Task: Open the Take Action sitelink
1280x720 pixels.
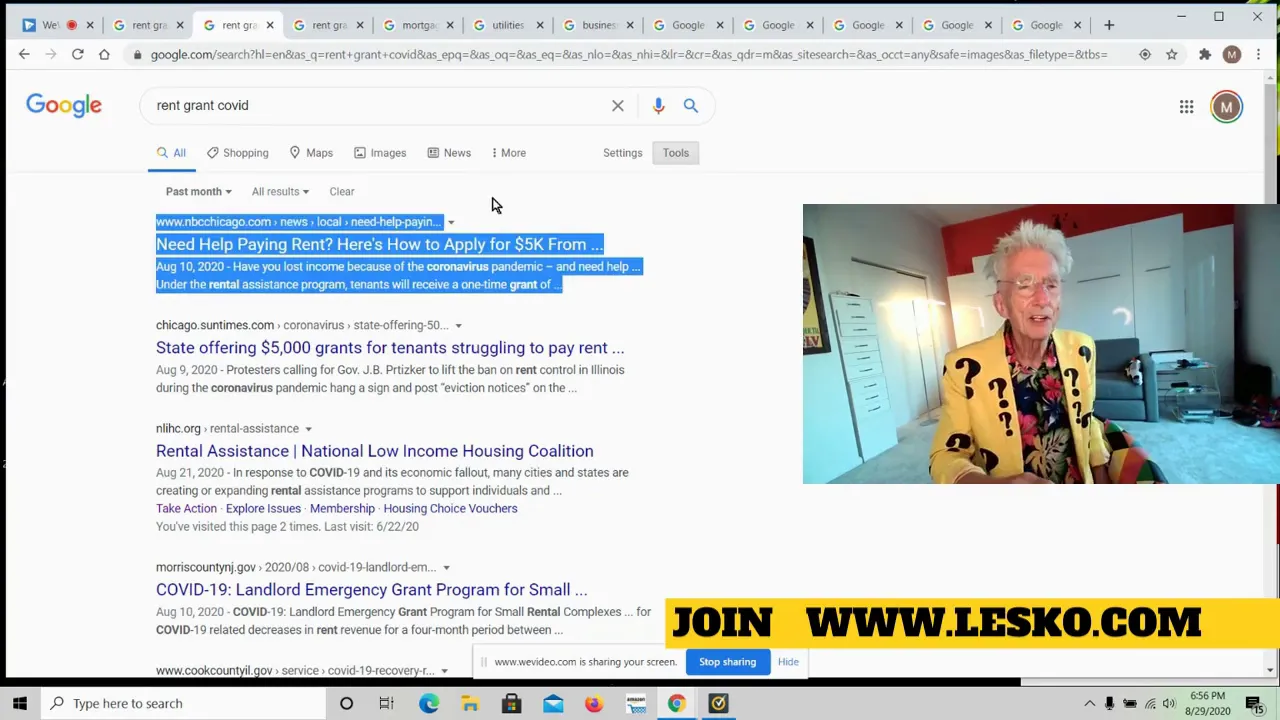Action: point(186,508)
